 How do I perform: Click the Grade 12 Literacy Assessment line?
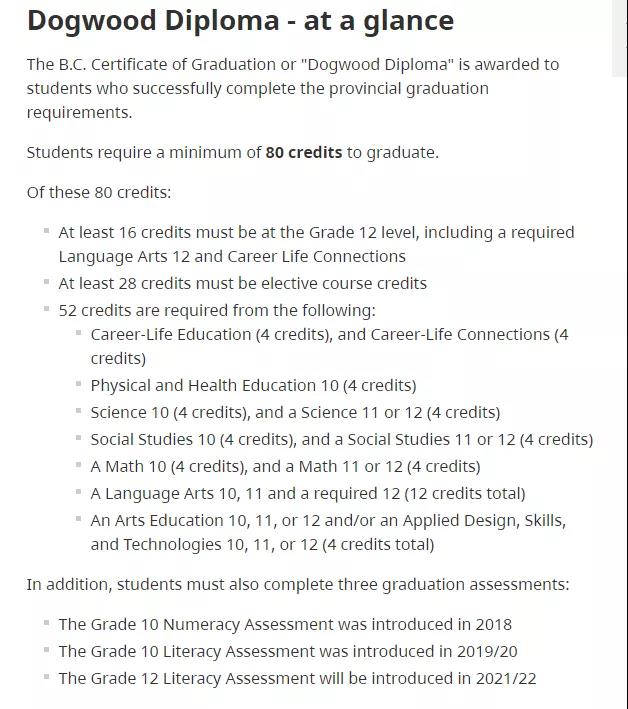pos(297,679)
